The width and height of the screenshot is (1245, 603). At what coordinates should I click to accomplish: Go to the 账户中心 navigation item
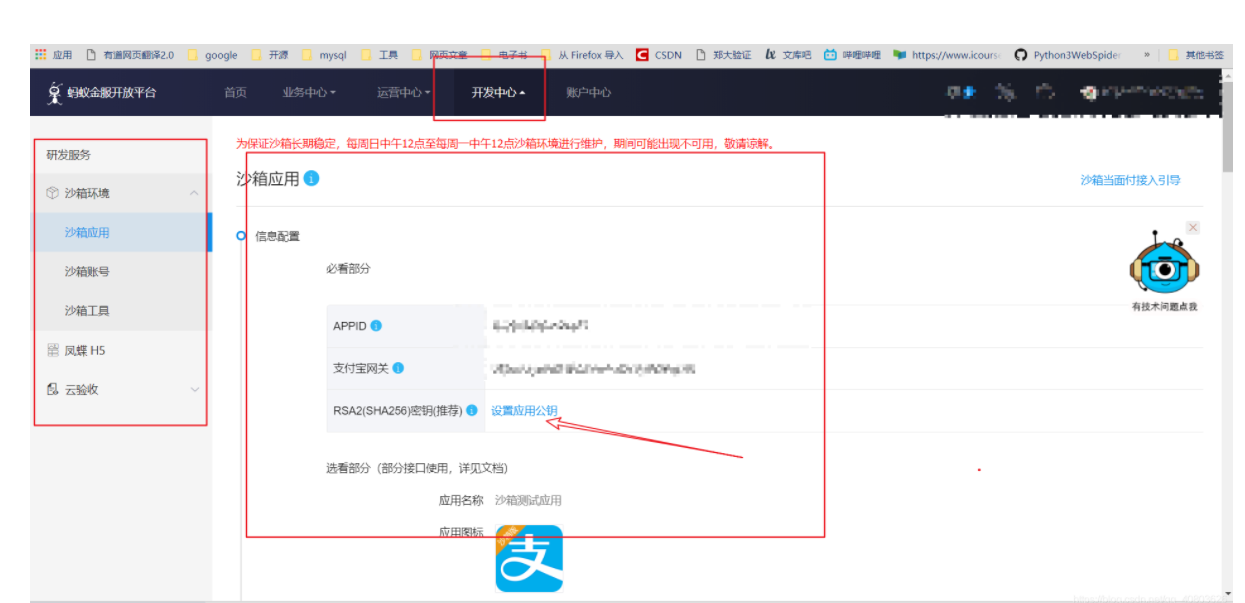click(588, 93)
